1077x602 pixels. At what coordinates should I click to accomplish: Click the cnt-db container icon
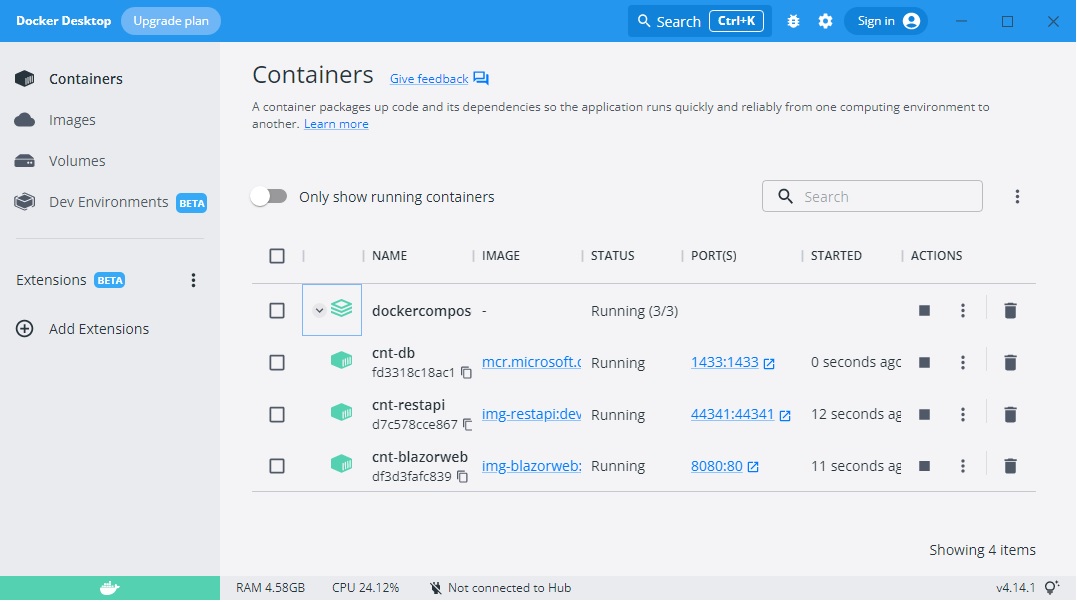[341, 360]
